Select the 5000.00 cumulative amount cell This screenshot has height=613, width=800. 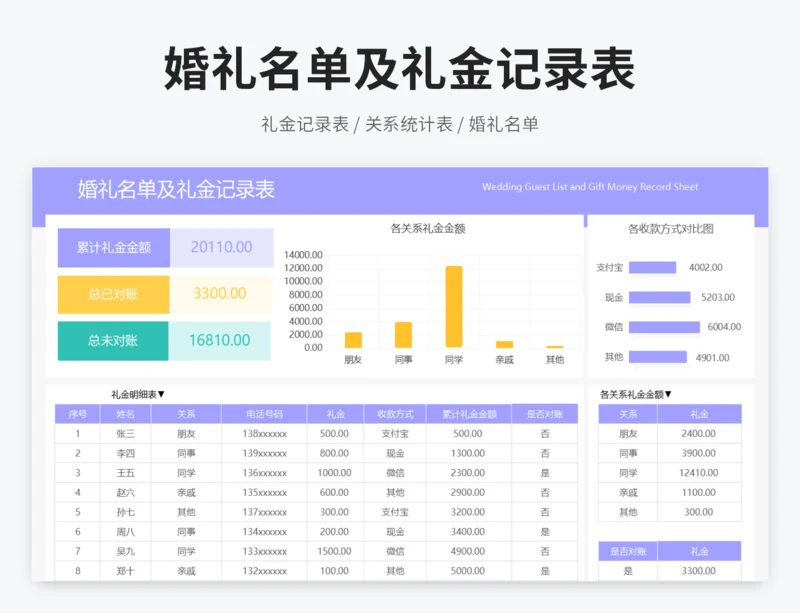coord(468,571)
